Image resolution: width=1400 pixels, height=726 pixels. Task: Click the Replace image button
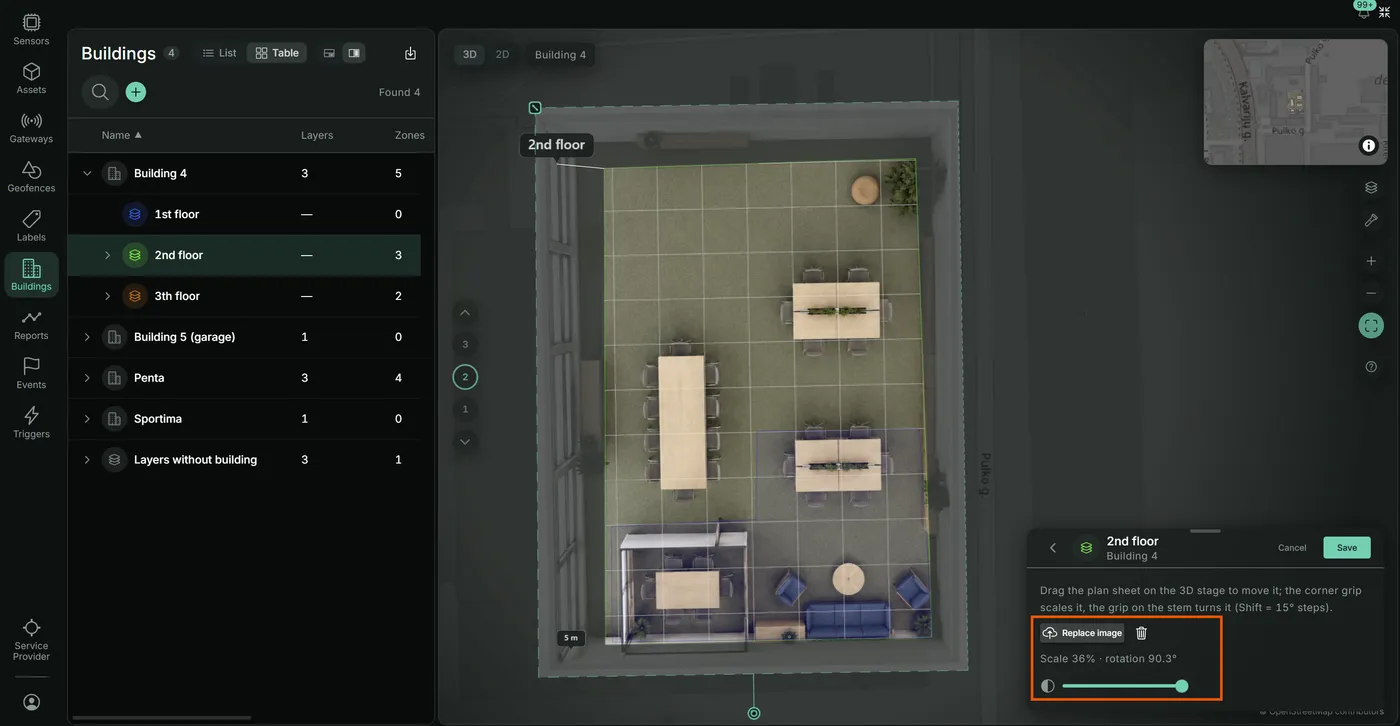point(1082,633)
